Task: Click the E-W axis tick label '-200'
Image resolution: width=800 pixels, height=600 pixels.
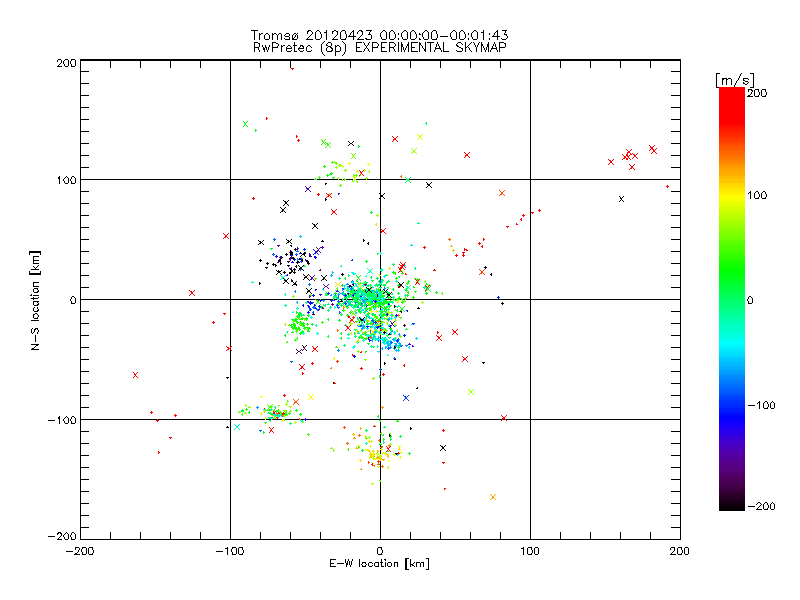Action: (x=80, y=551)
